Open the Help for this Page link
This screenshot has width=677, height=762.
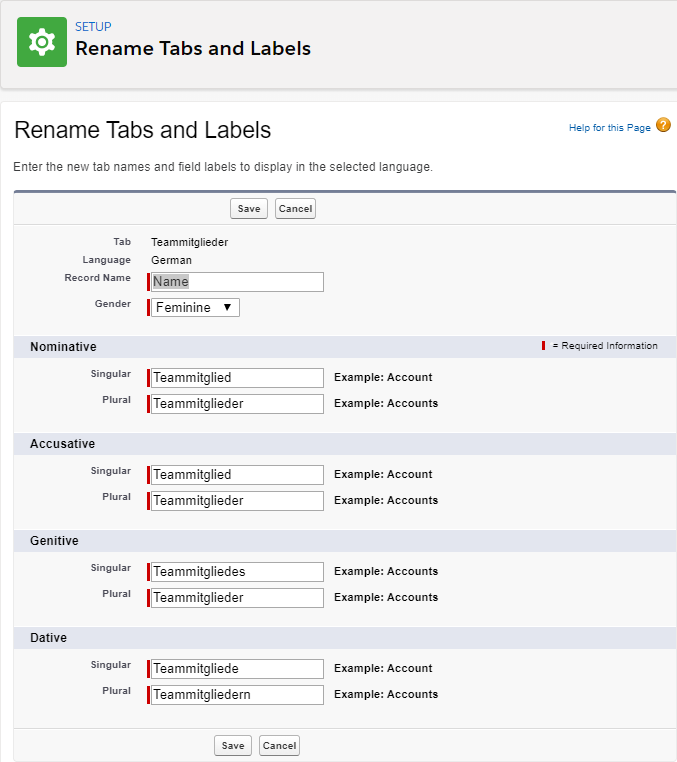point(609,128)
